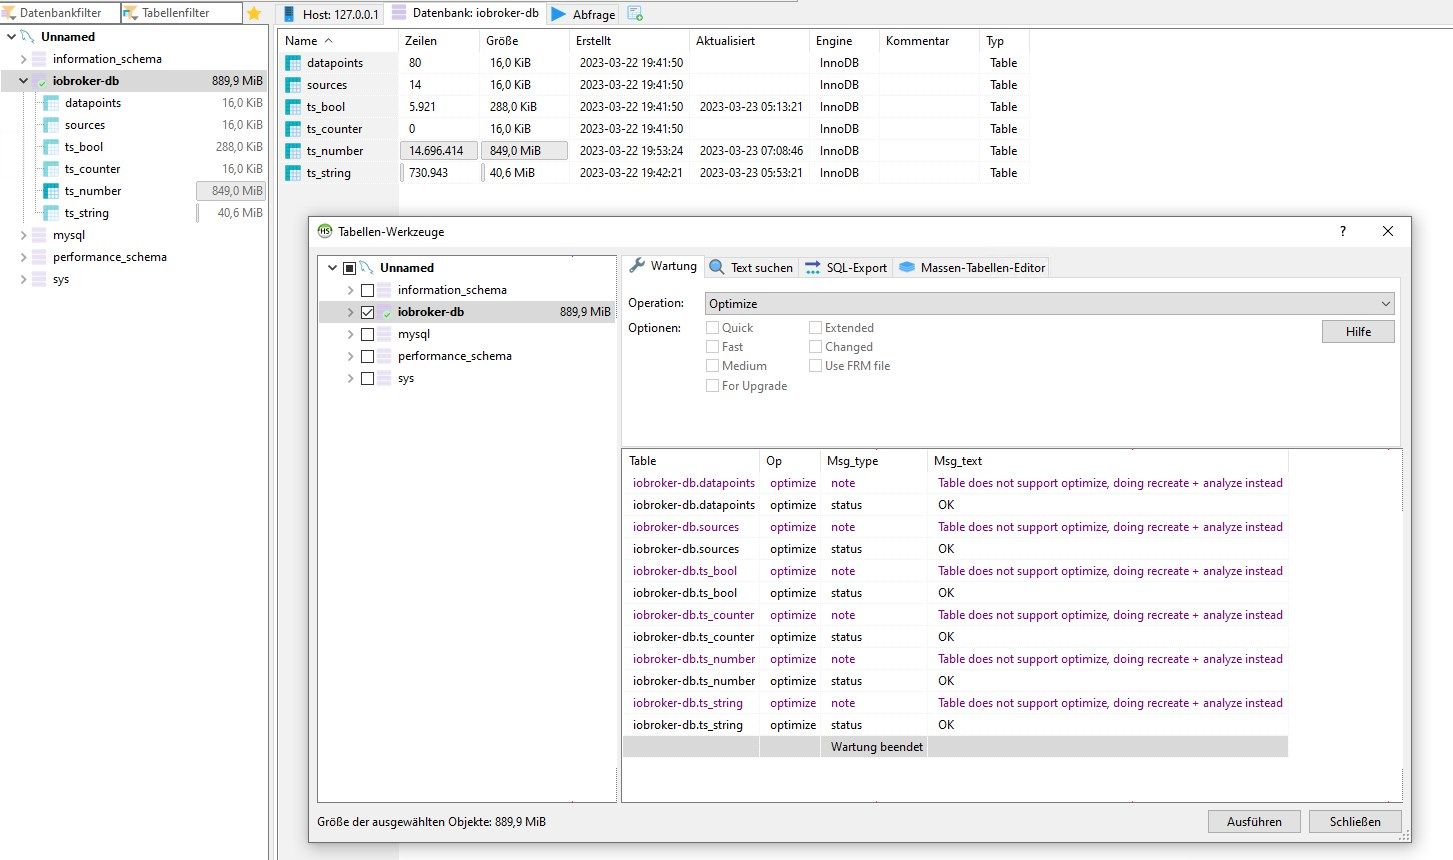Sort the table list by the Größe column

point(524,41)
